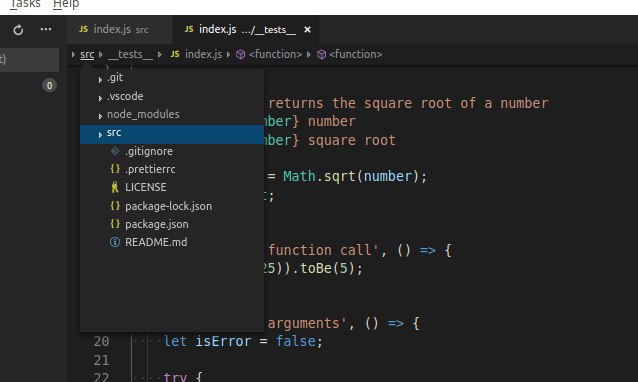Image resolution: width=638 pixels, height=382 pixels.
Task: Click the first <function> breadcrumb
Action: (275, 54)
